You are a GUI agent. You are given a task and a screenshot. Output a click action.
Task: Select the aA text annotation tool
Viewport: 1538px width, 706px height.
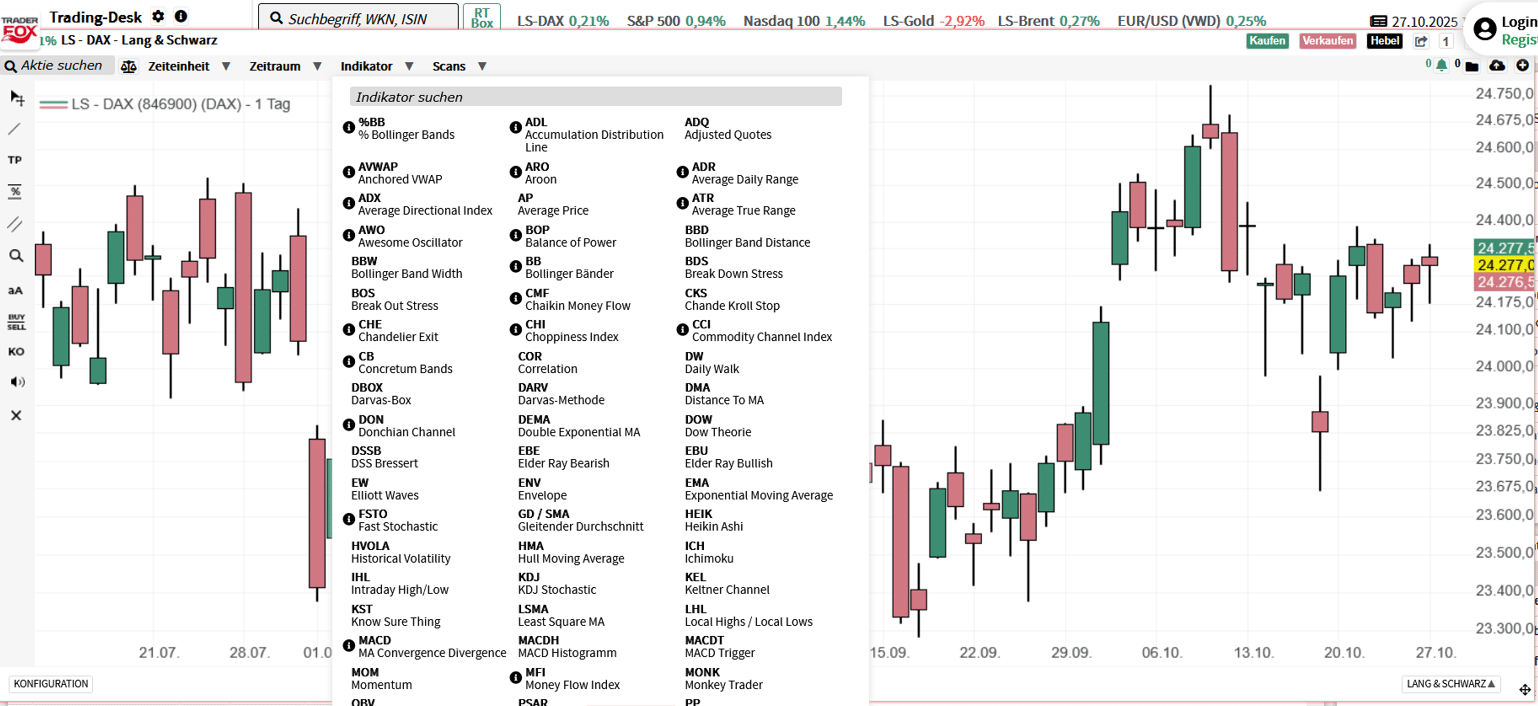click(15, 290)
